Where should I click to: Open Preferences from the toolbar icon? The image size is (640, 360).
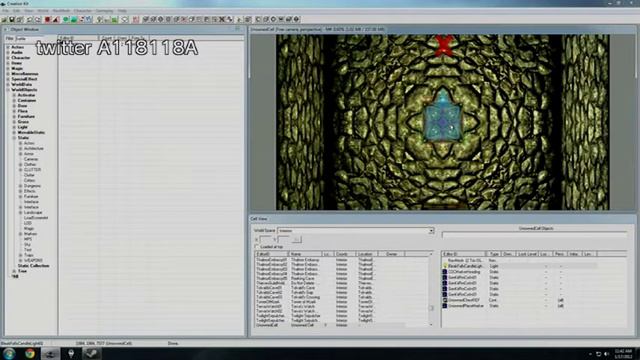coord(20,19)
